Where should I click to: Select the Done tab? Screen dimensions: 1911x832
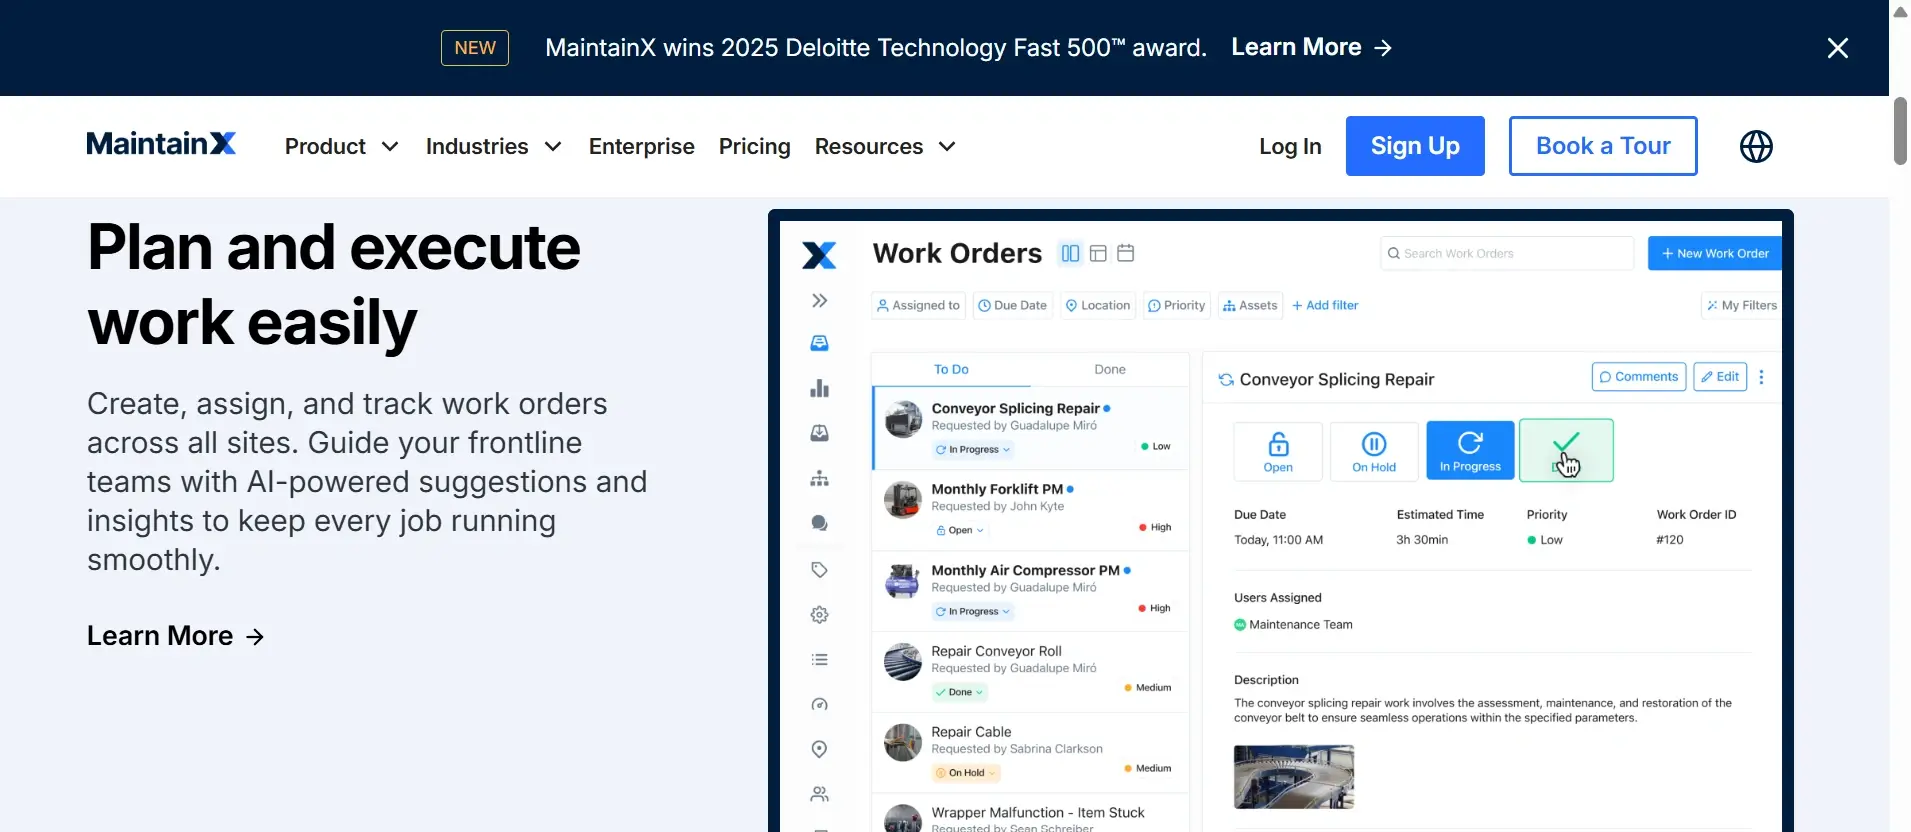point(1110,369)
